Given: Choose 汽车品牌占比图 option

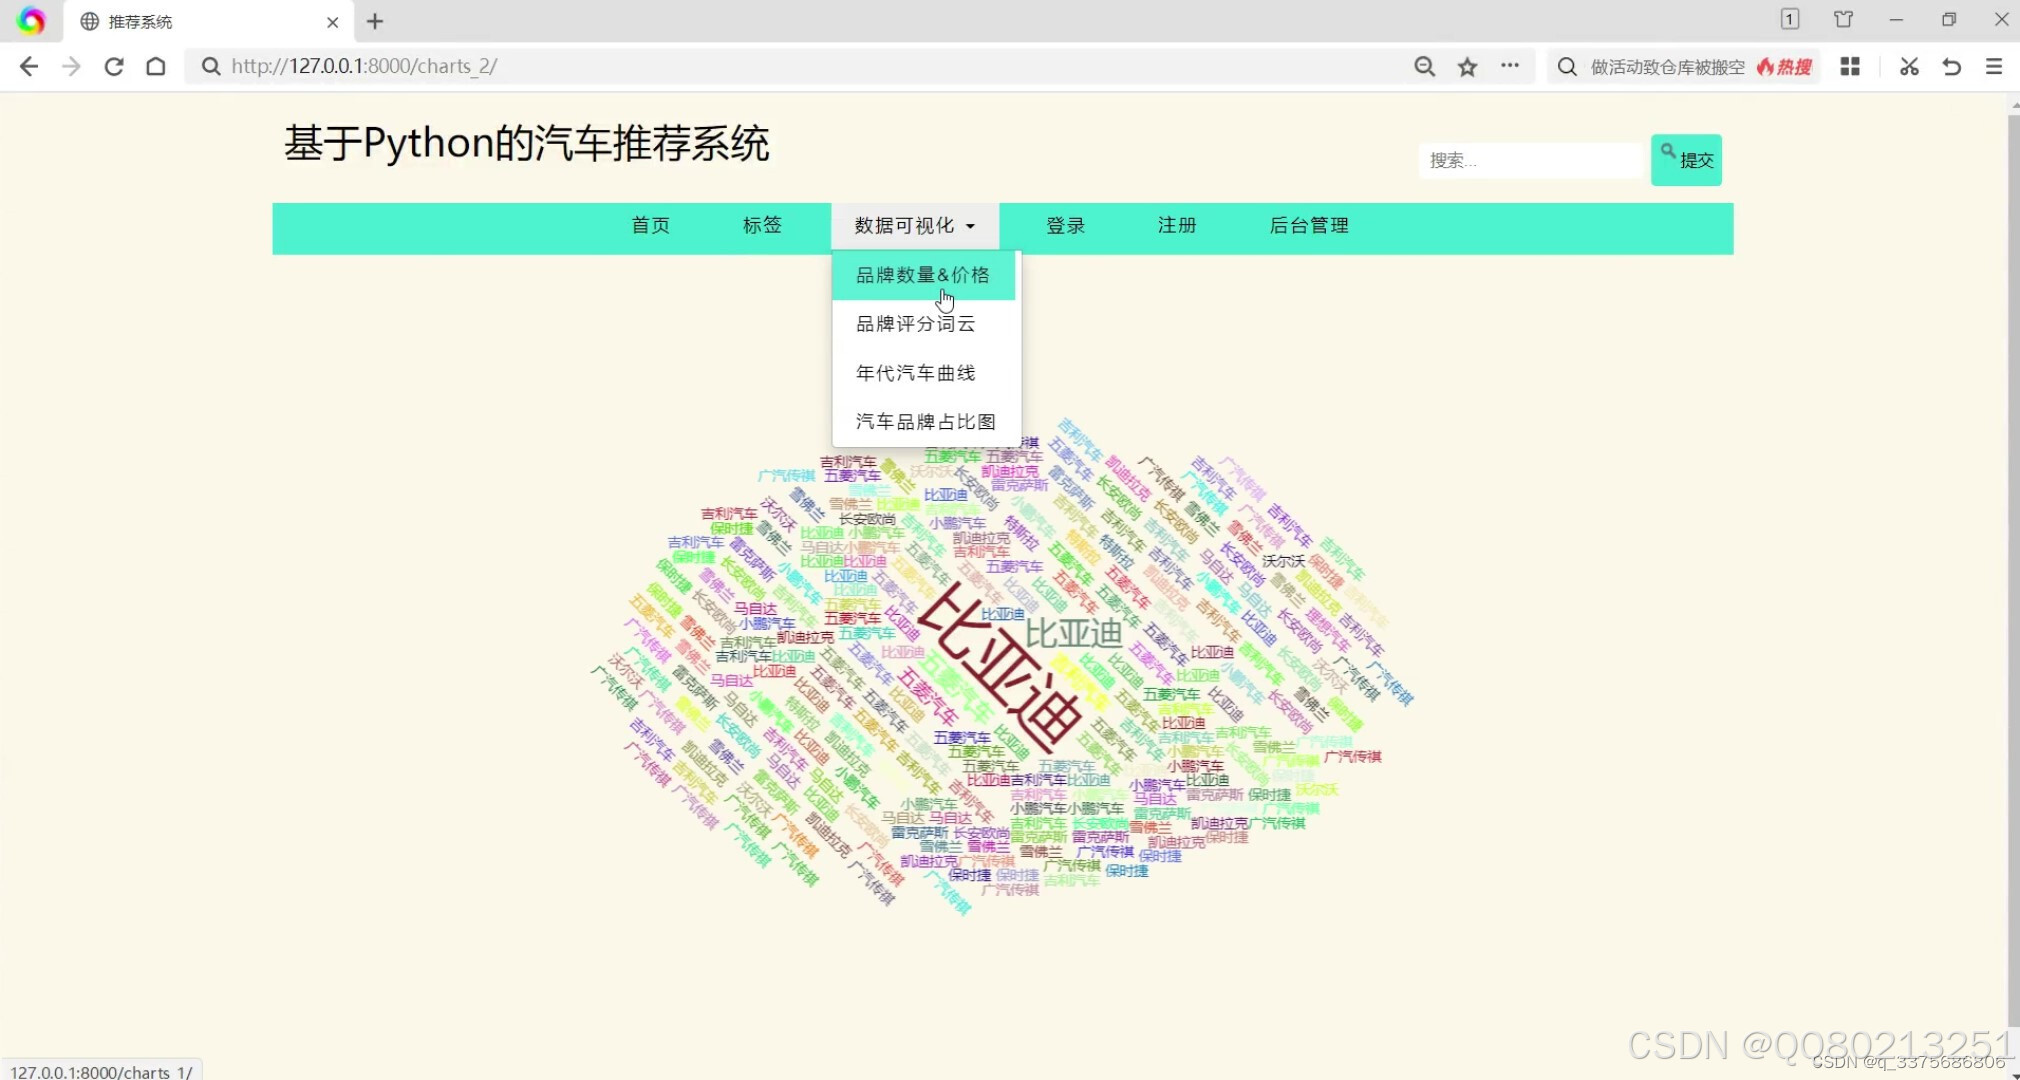Looking at the screenshot, I should [924, 420].
